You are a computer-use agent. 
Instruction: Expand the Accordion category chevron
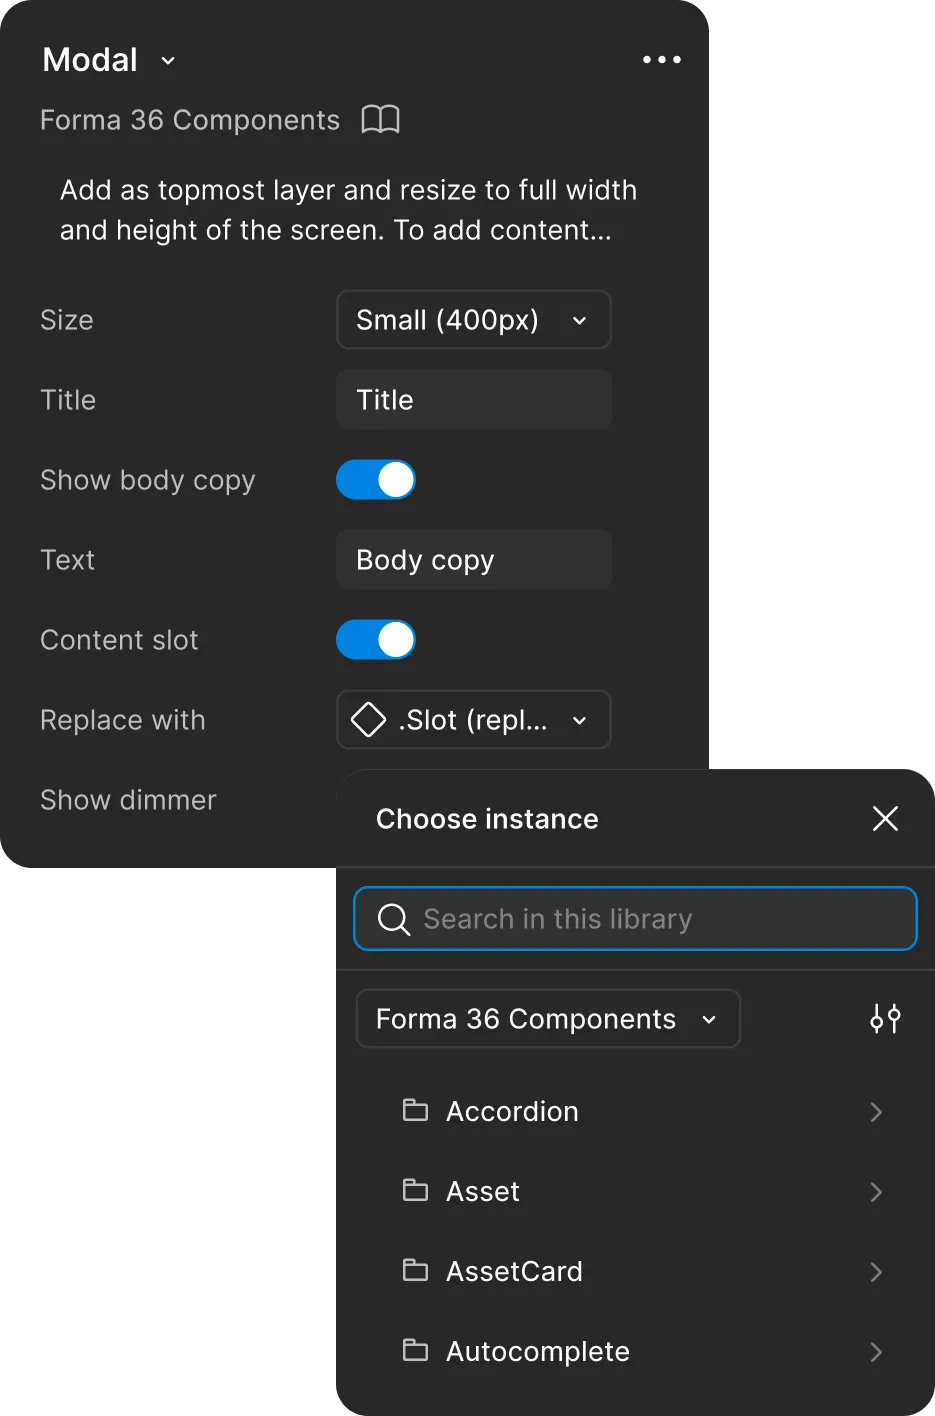click(876, 1111)
